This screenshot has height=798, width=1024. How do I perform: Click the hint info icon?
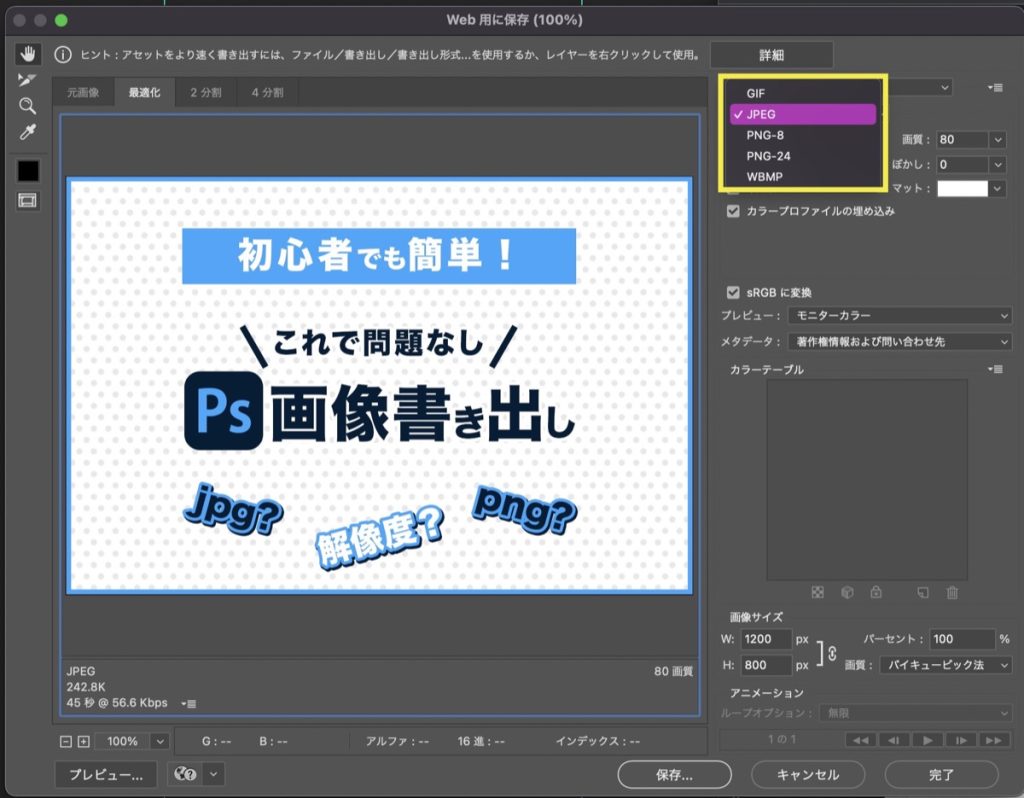tap(63, 55)
